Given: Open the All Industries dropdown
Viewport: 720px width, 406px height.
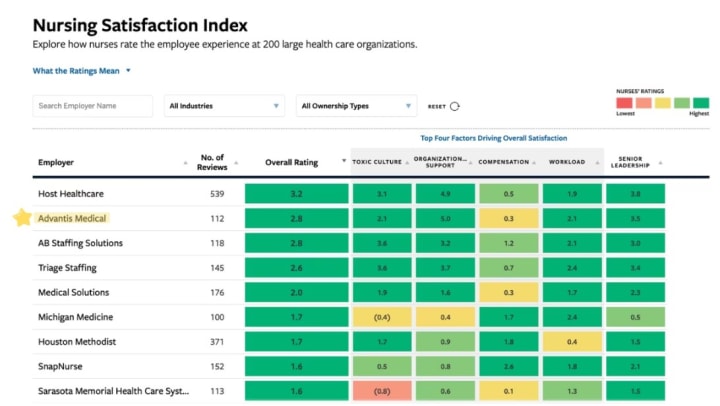Looking at the screenshot, I should (224, 106).
